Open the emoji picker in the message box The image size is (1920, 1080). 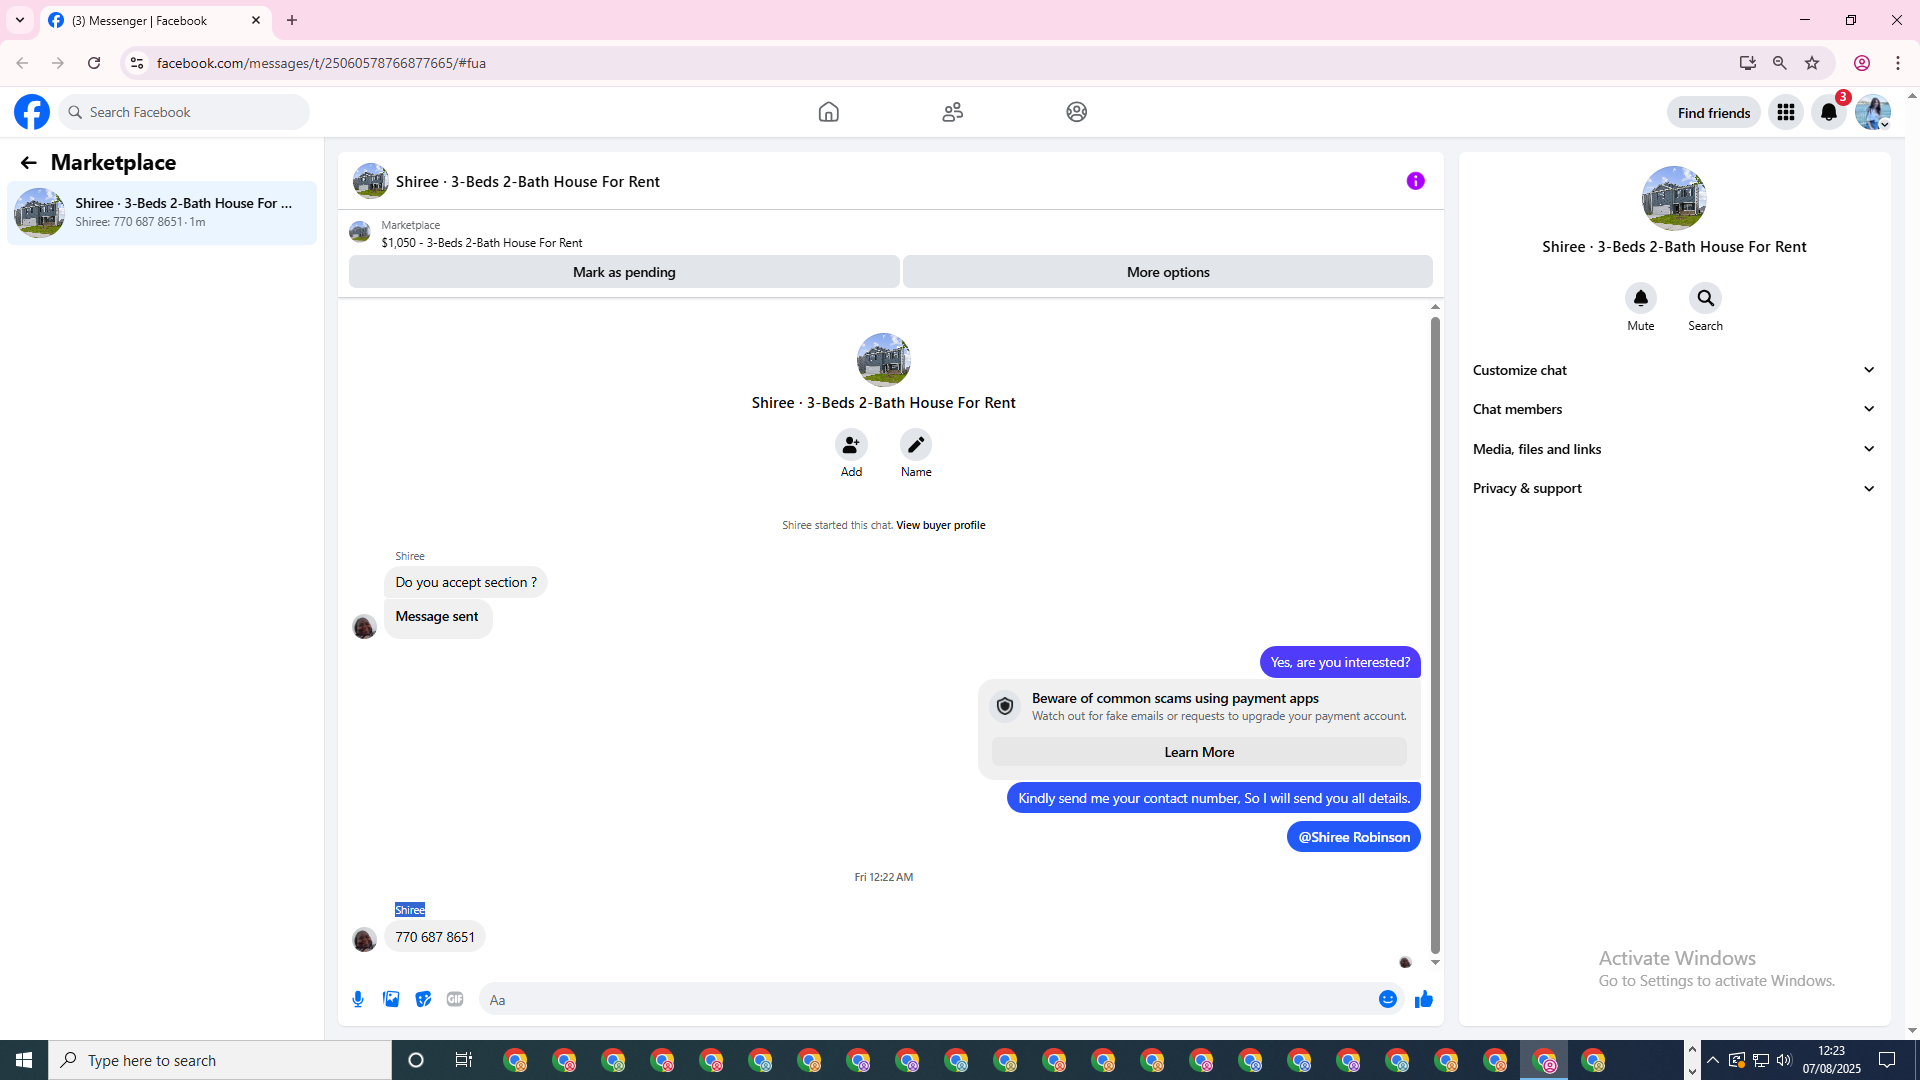1387,999
